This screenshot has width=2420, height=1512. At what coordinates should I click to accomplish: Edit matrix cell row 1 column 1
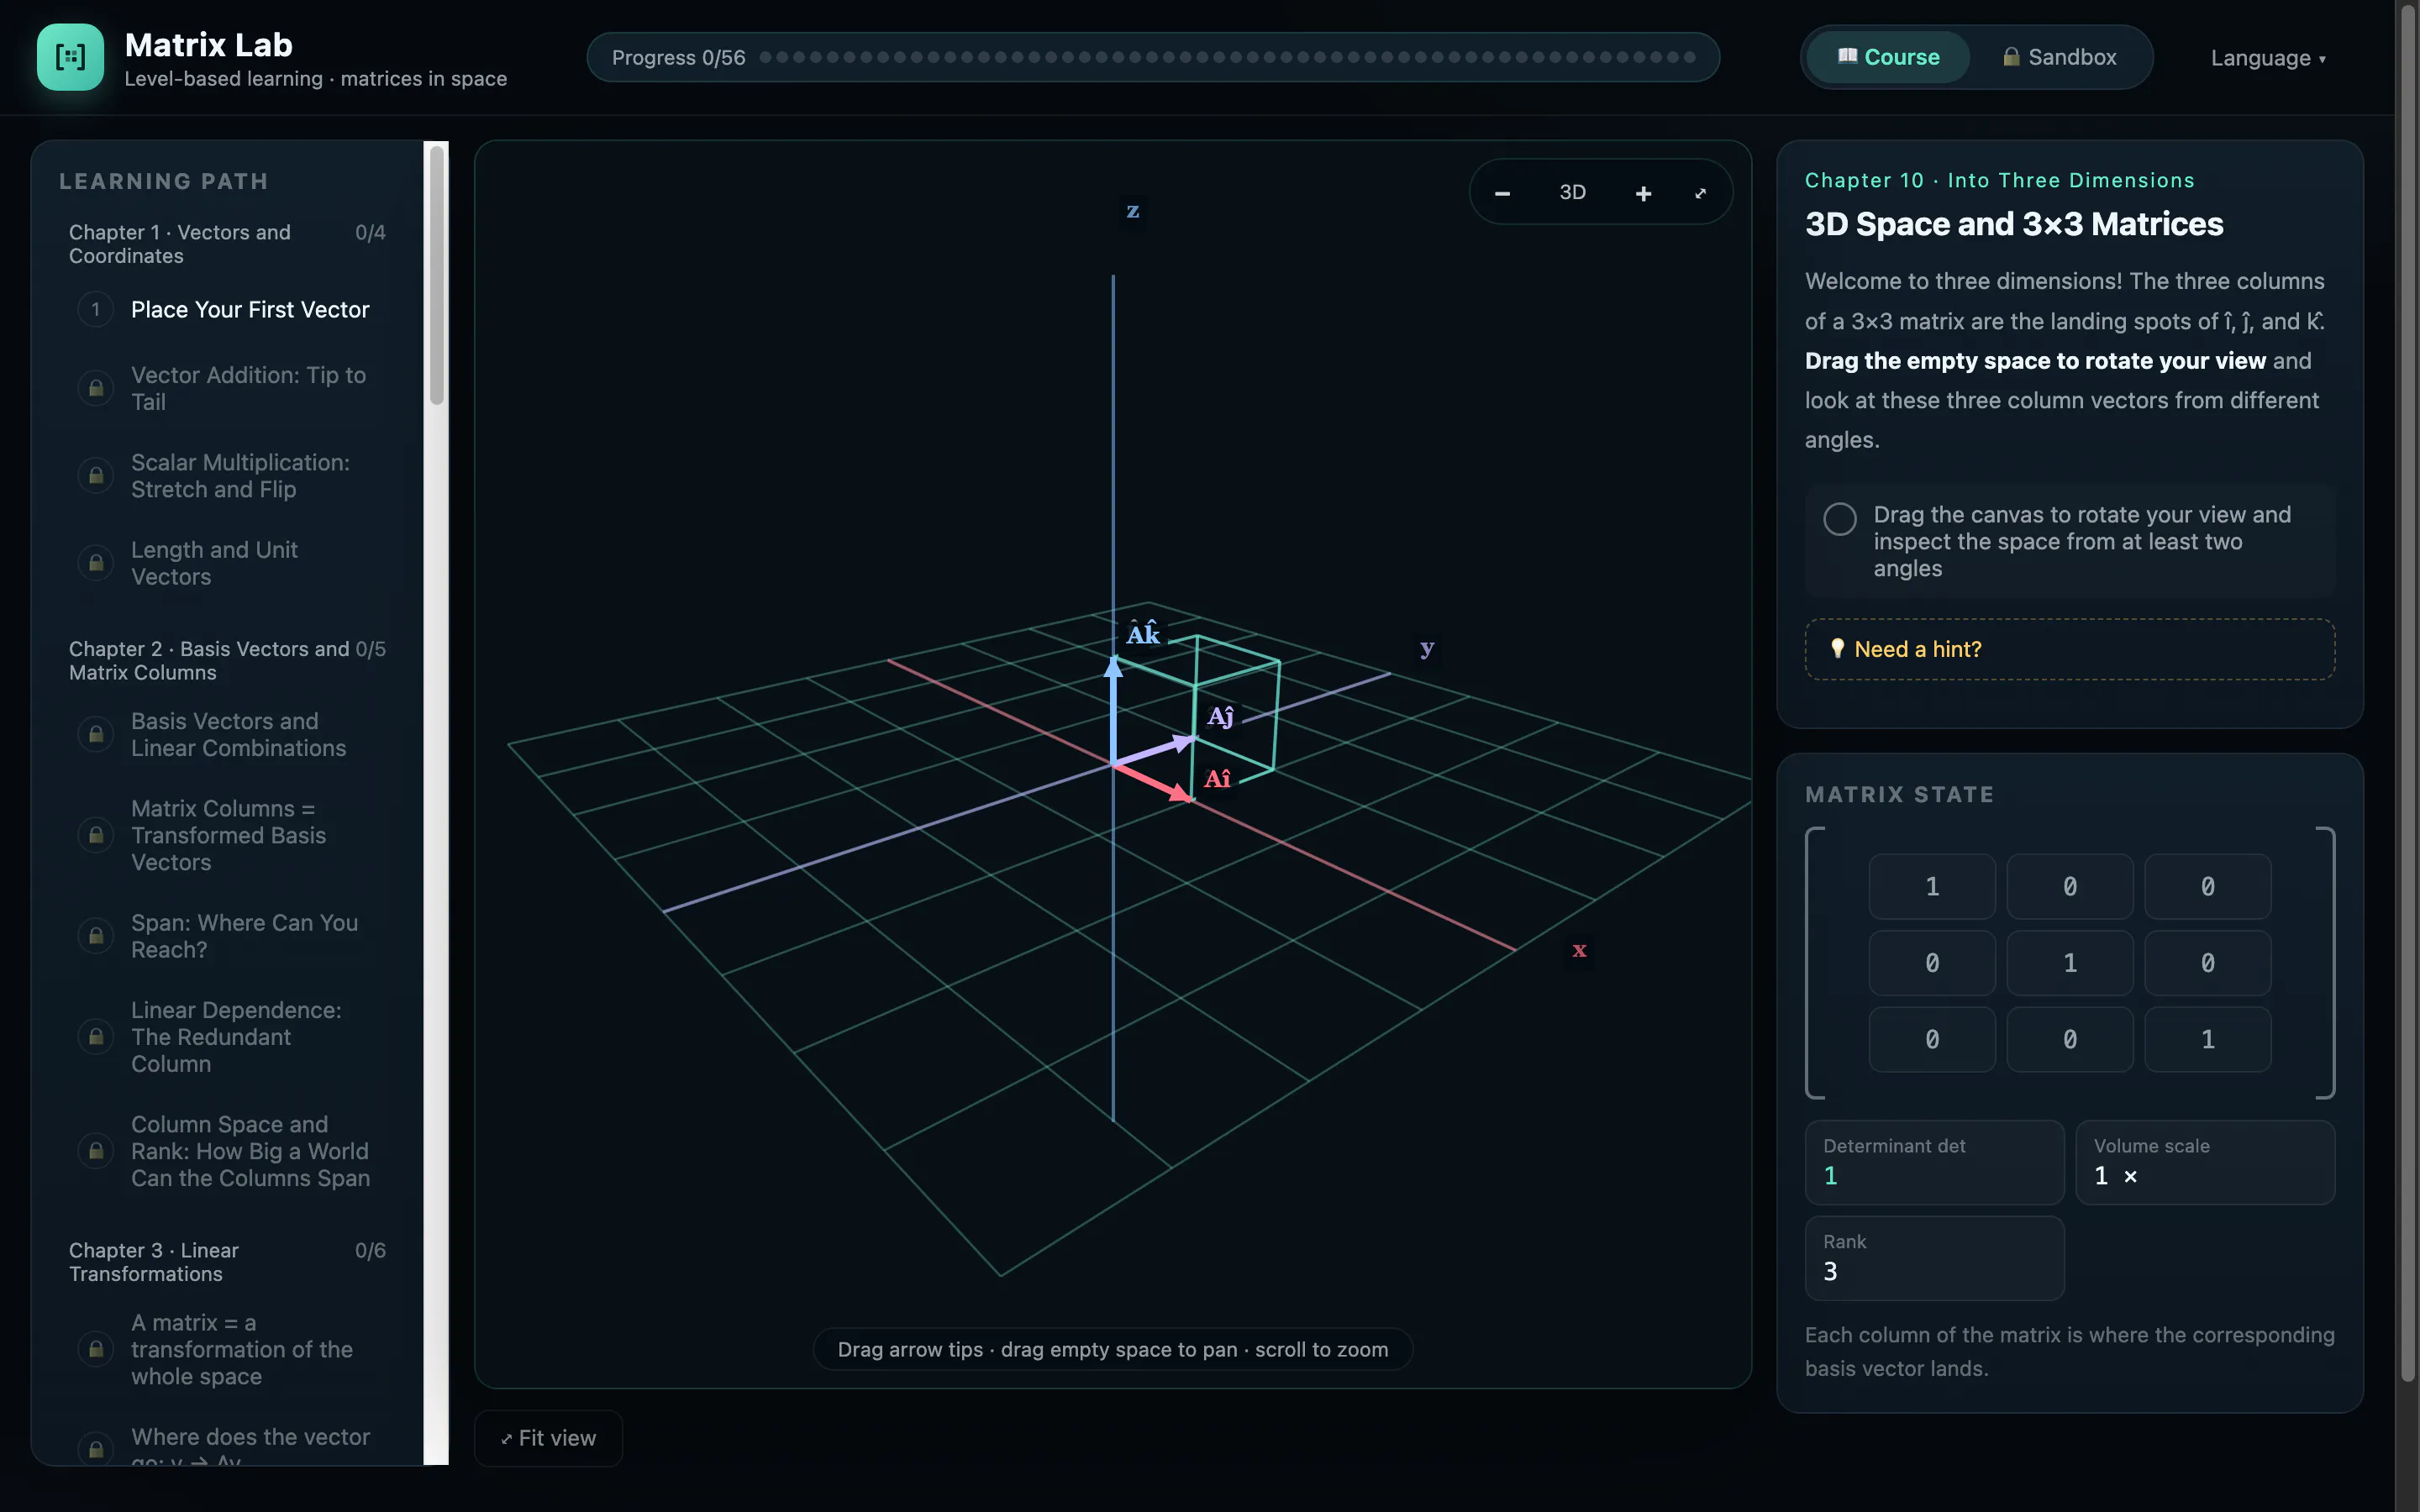[x=1932, y=886]
